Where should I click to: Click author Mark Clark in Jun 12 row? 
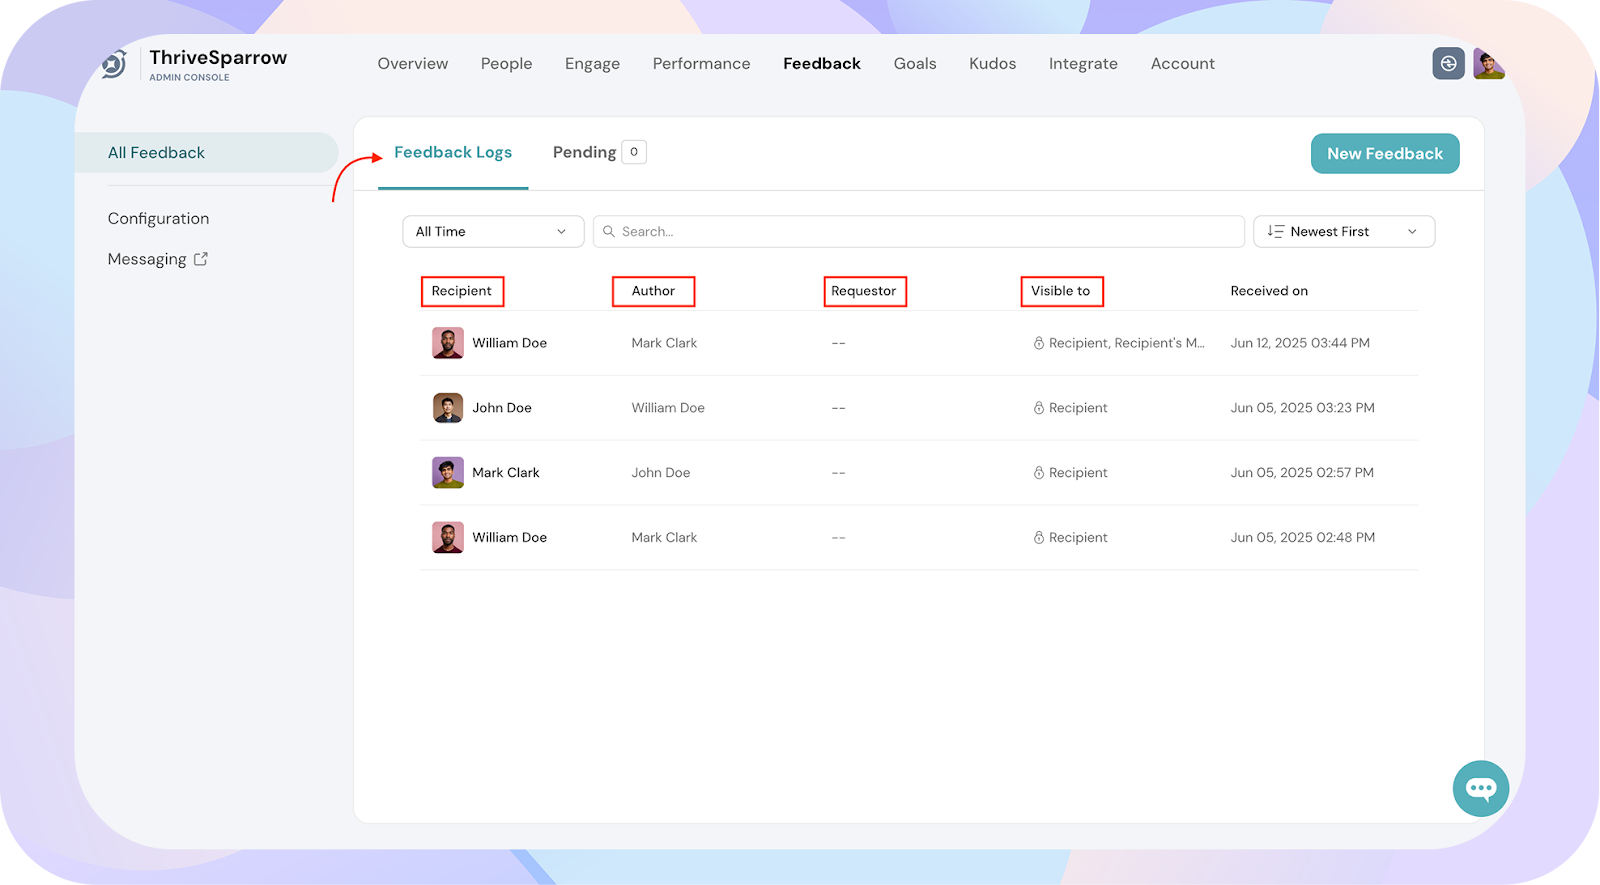coord(664,343)
